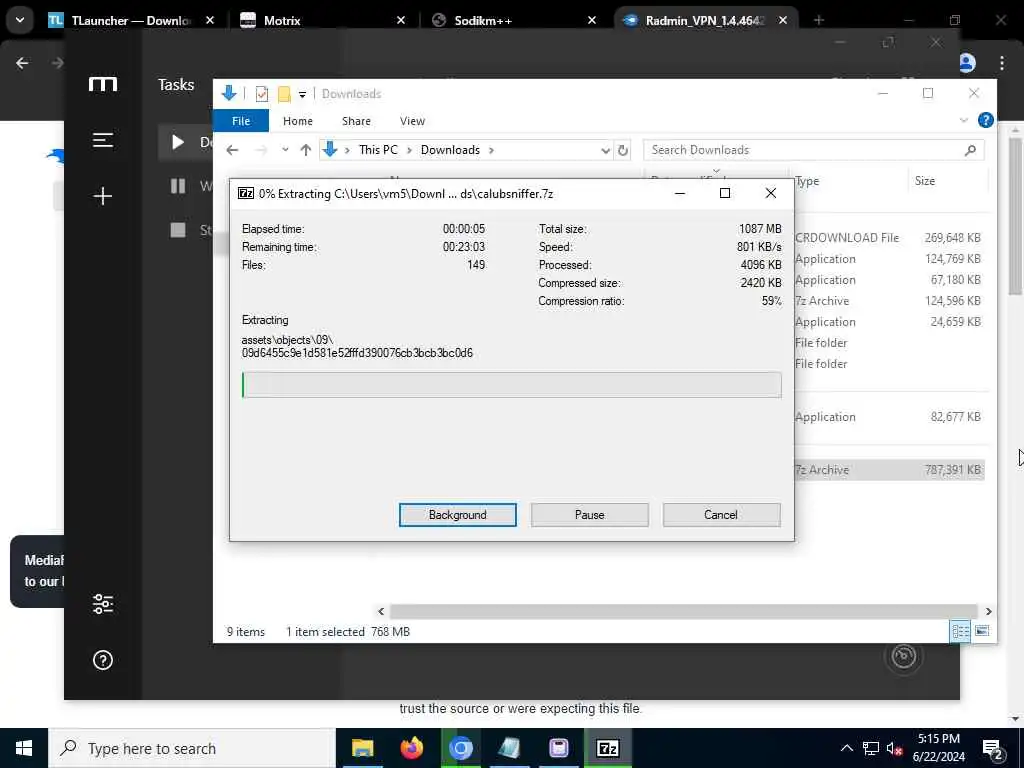Click the horizontal scrollbar in Explorer

pyautogui.click(x=683, y=611)
